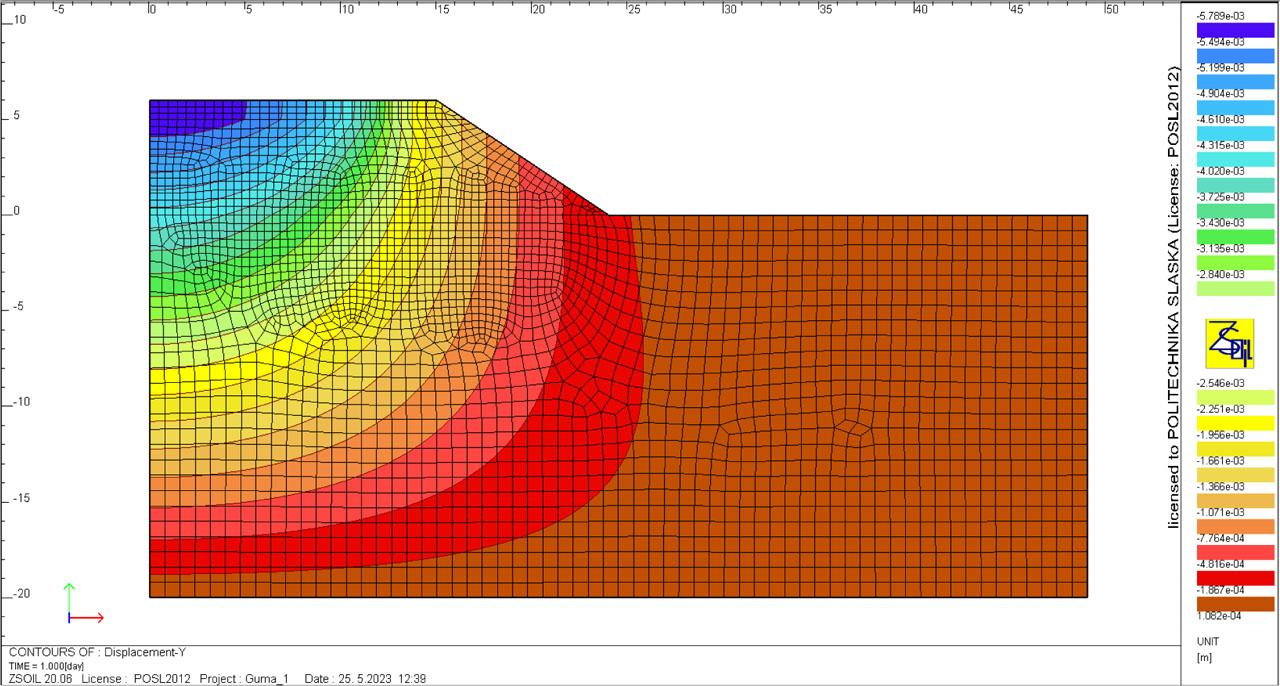This screenshot has height=686, width=1280.
Task: Click the ZSoil logo in the legend
Action: [1229, 343]
